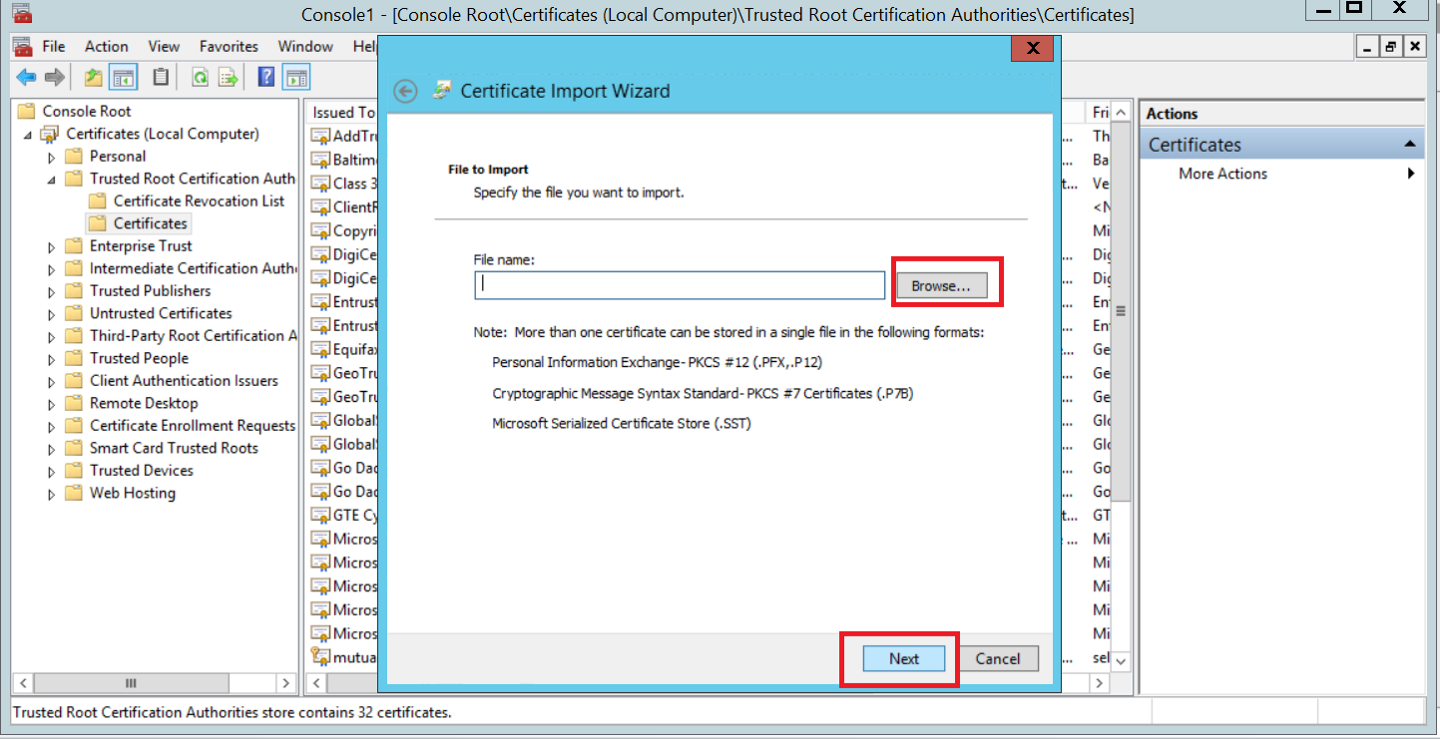This screenshot has width=1440, height=739.
Task: Click the certificate list vertical scrollbar thumb
Action: [x=1121, y=312]
